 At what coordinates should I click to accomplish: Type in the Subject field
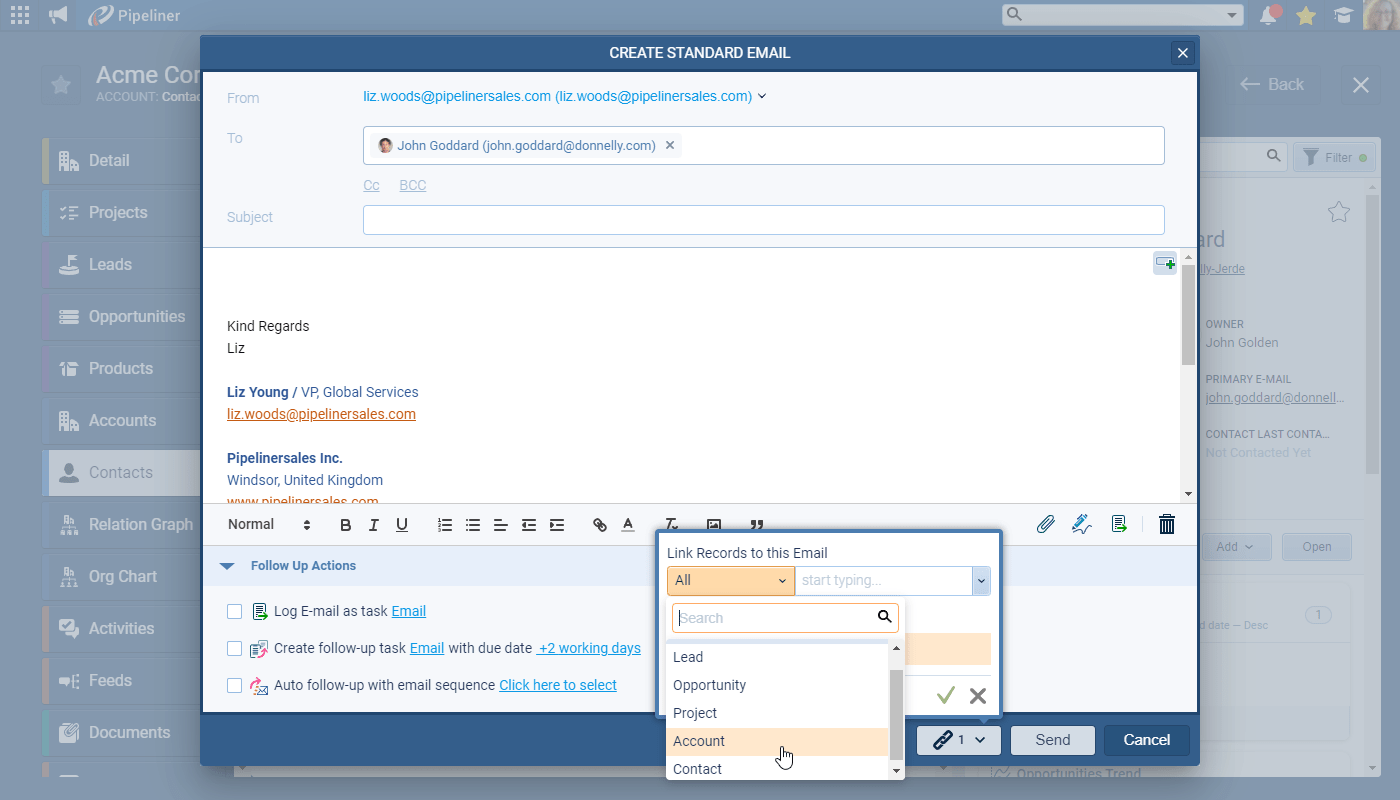(x=763, y=220)
